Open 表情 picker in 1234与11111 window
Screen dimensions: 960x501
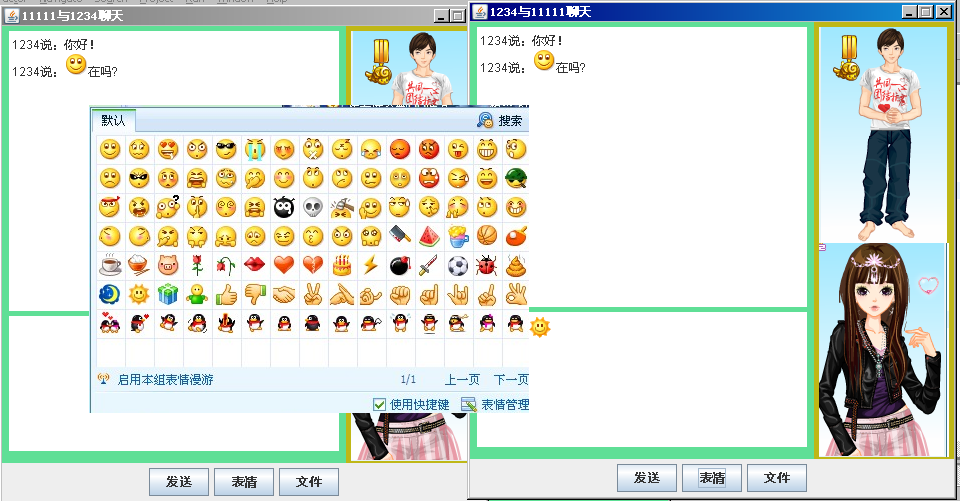pos(712,478)
